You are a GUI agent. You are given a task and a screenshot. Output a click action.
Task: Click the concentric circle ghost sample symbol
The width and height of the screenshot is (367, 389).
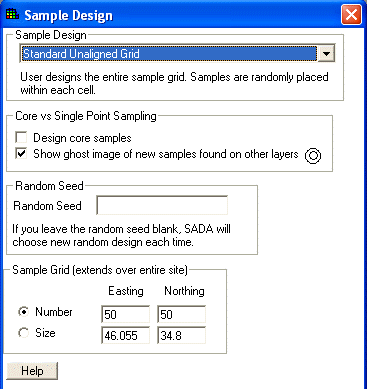click(313, 156)
